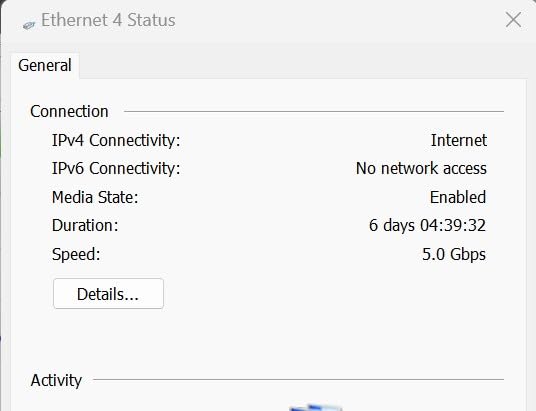The image size is (536, 411).
Task: Open the Details... button
Action: tap(108, 294)
